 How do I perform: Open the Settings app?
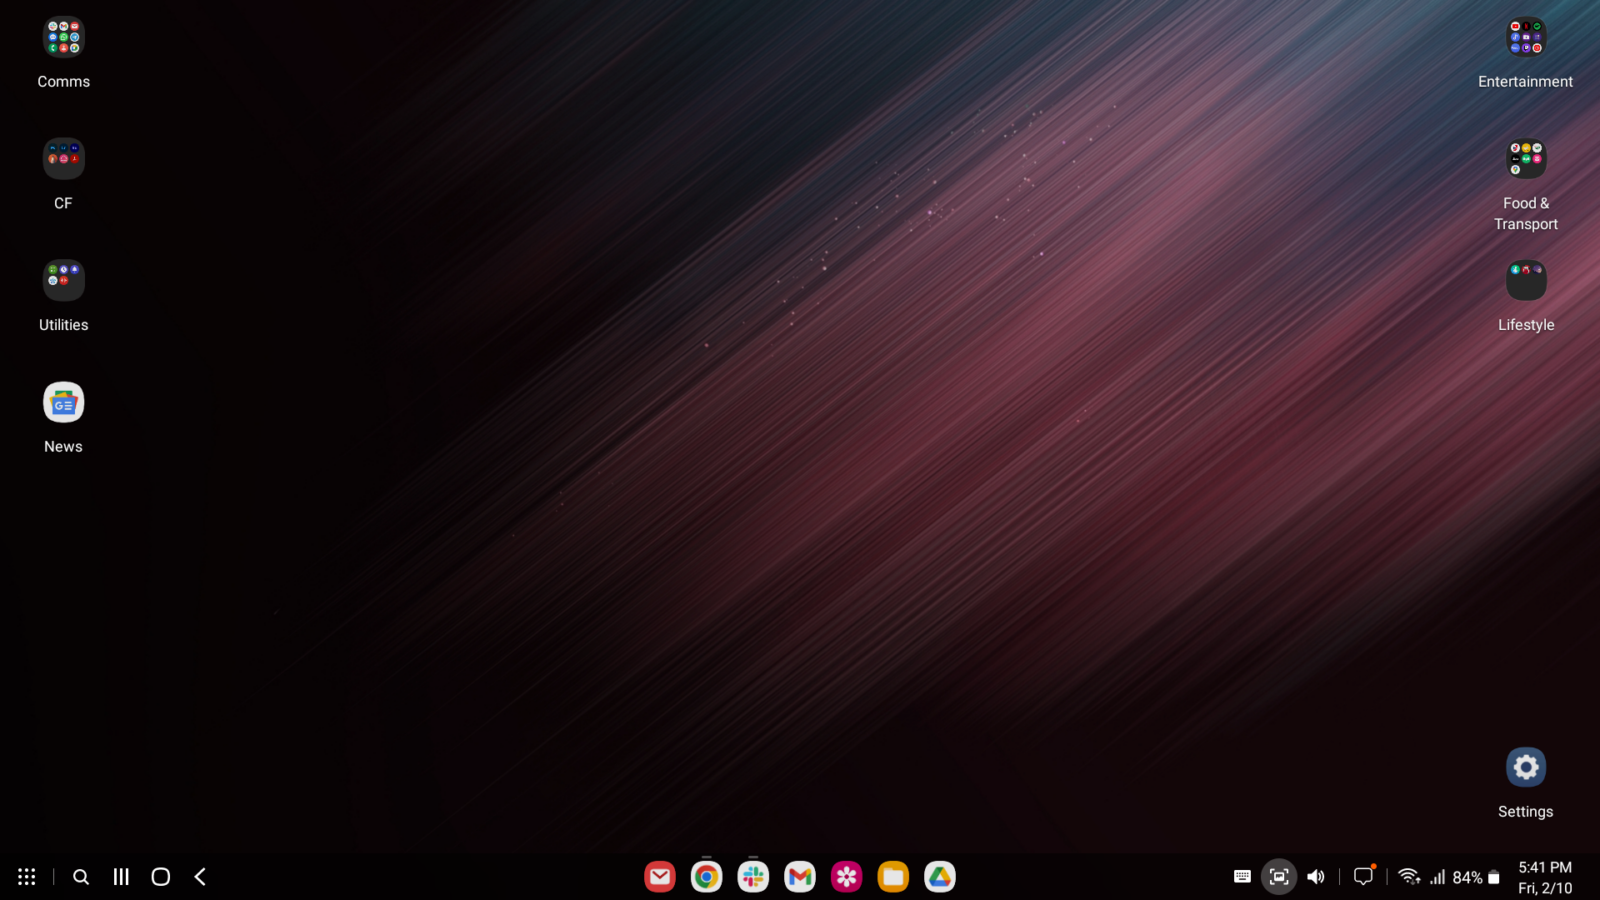(1525, 767)
